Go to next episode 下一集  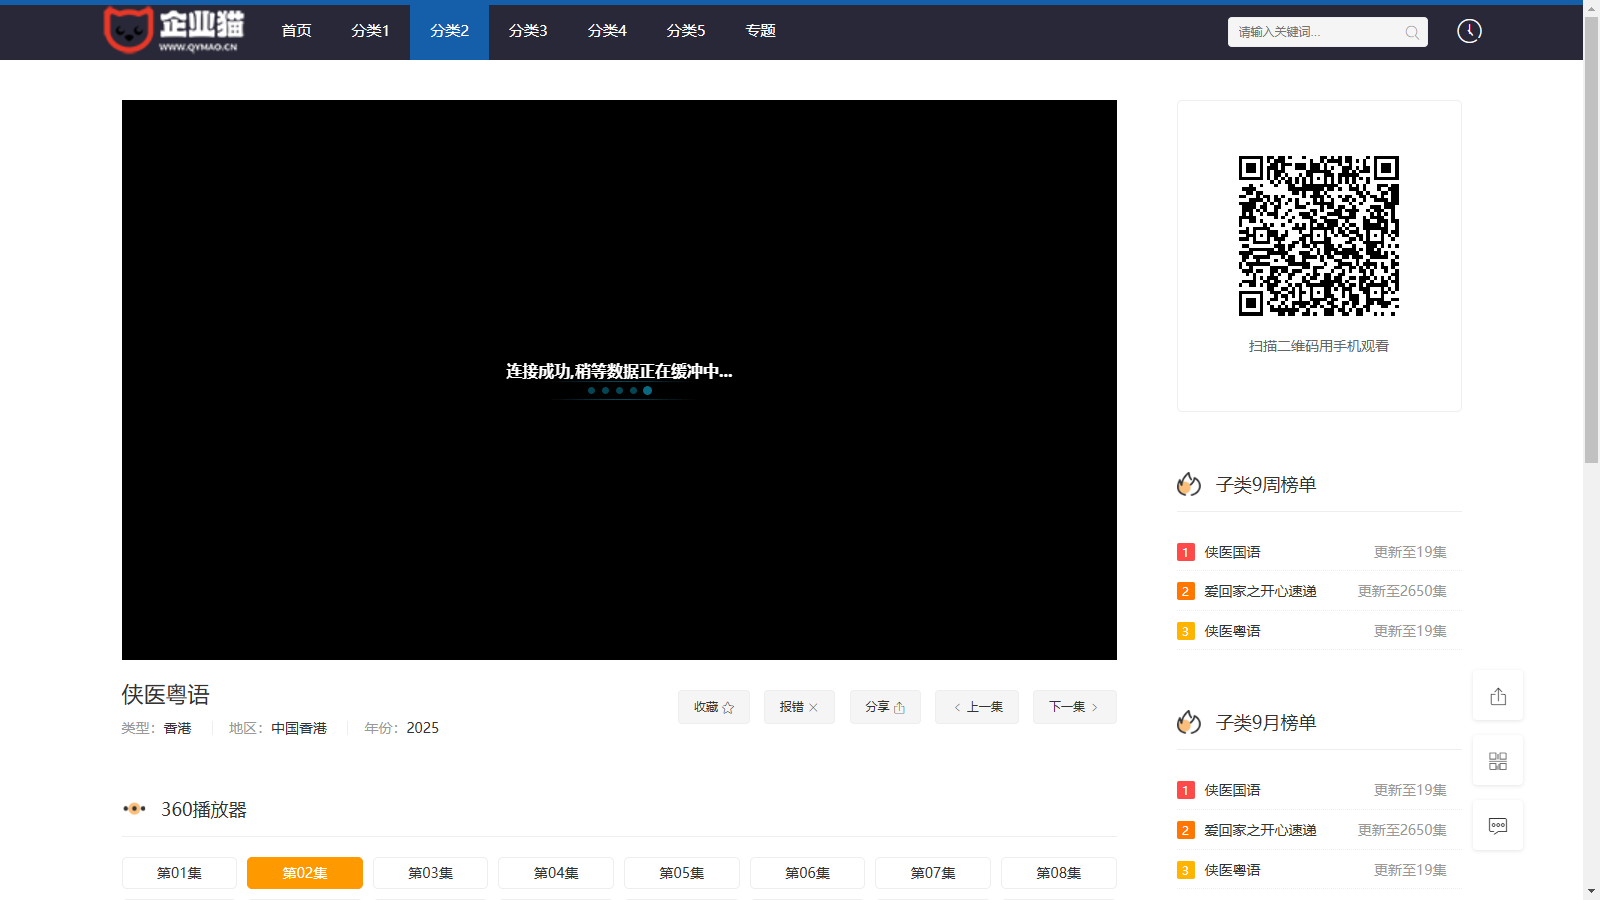[x=1074, y=707]
